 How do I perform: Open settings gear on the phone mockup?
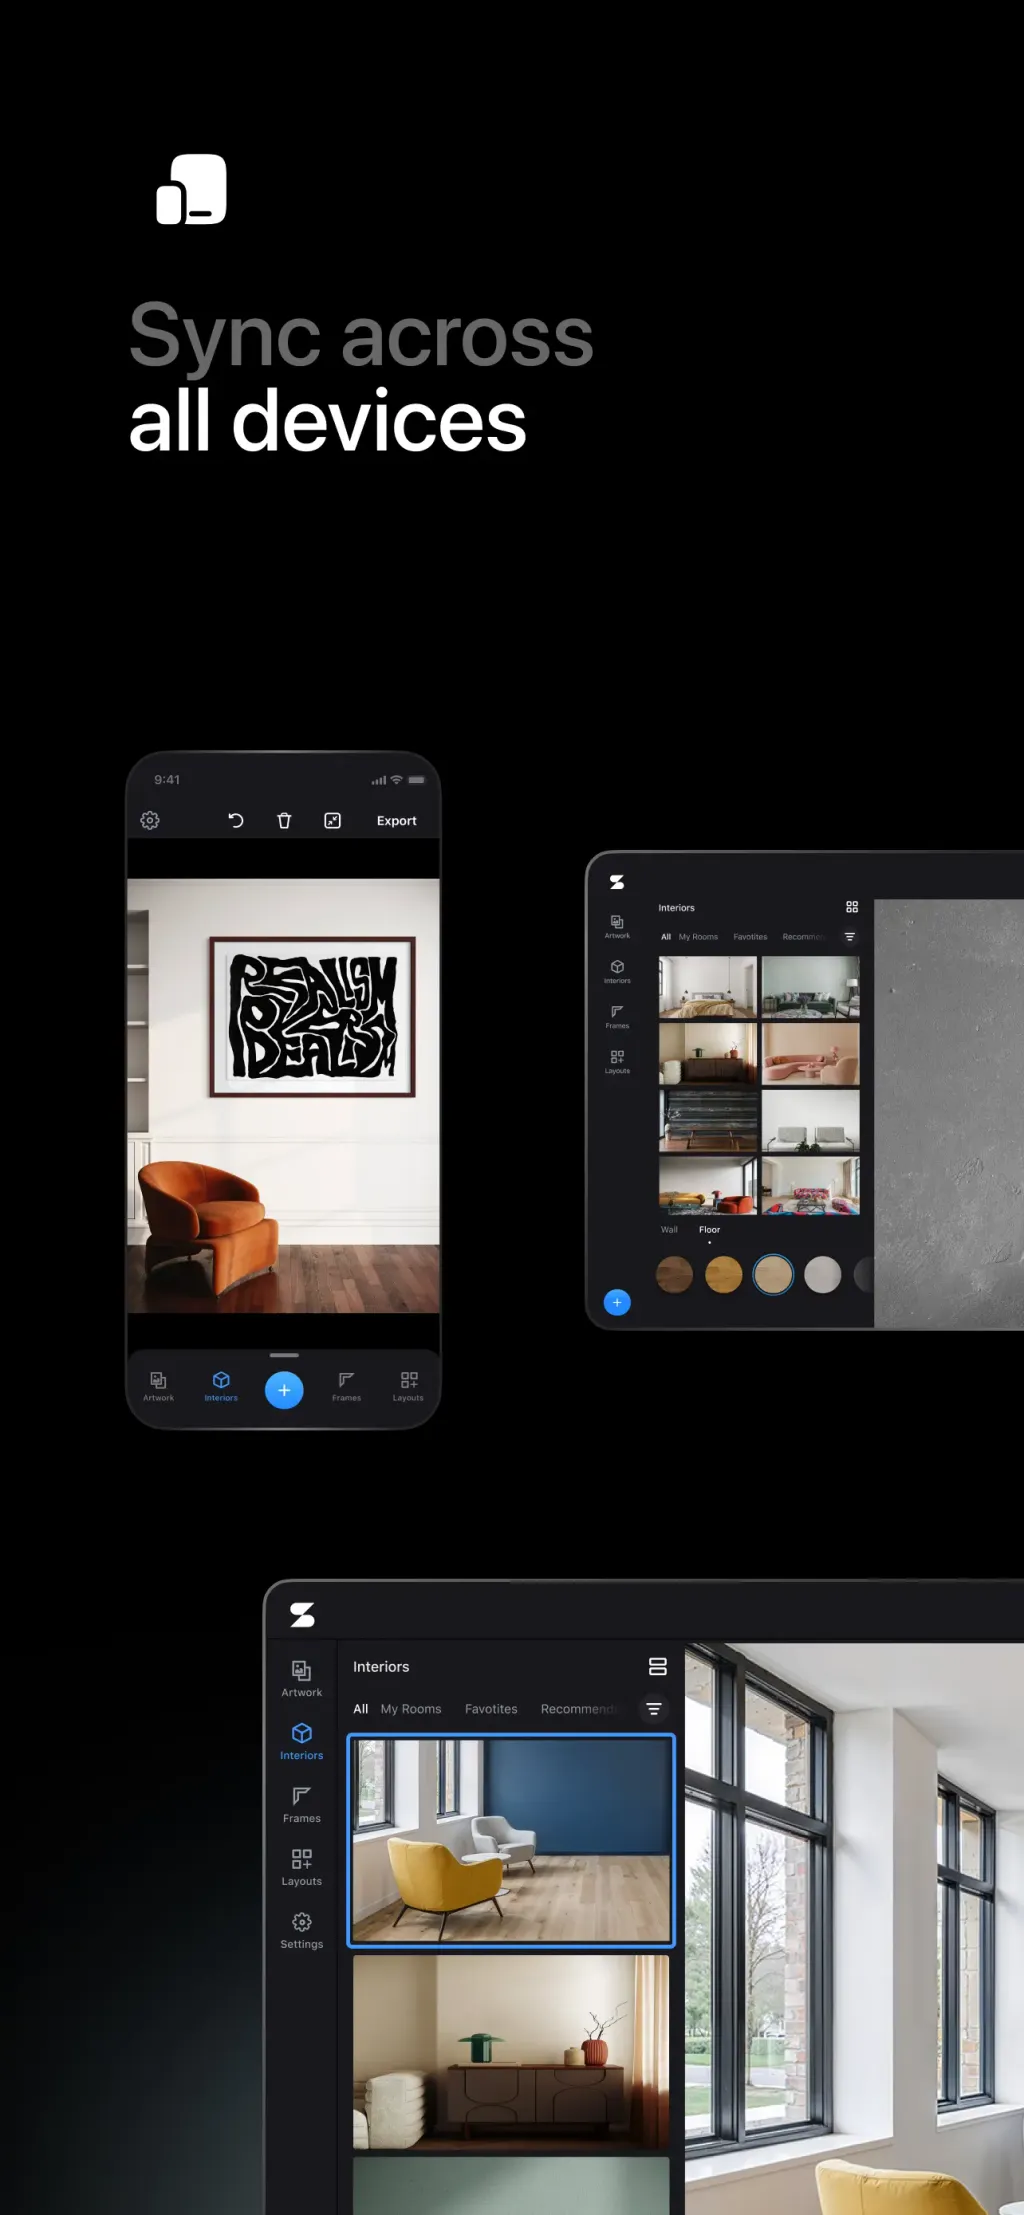tap(150, 820)
